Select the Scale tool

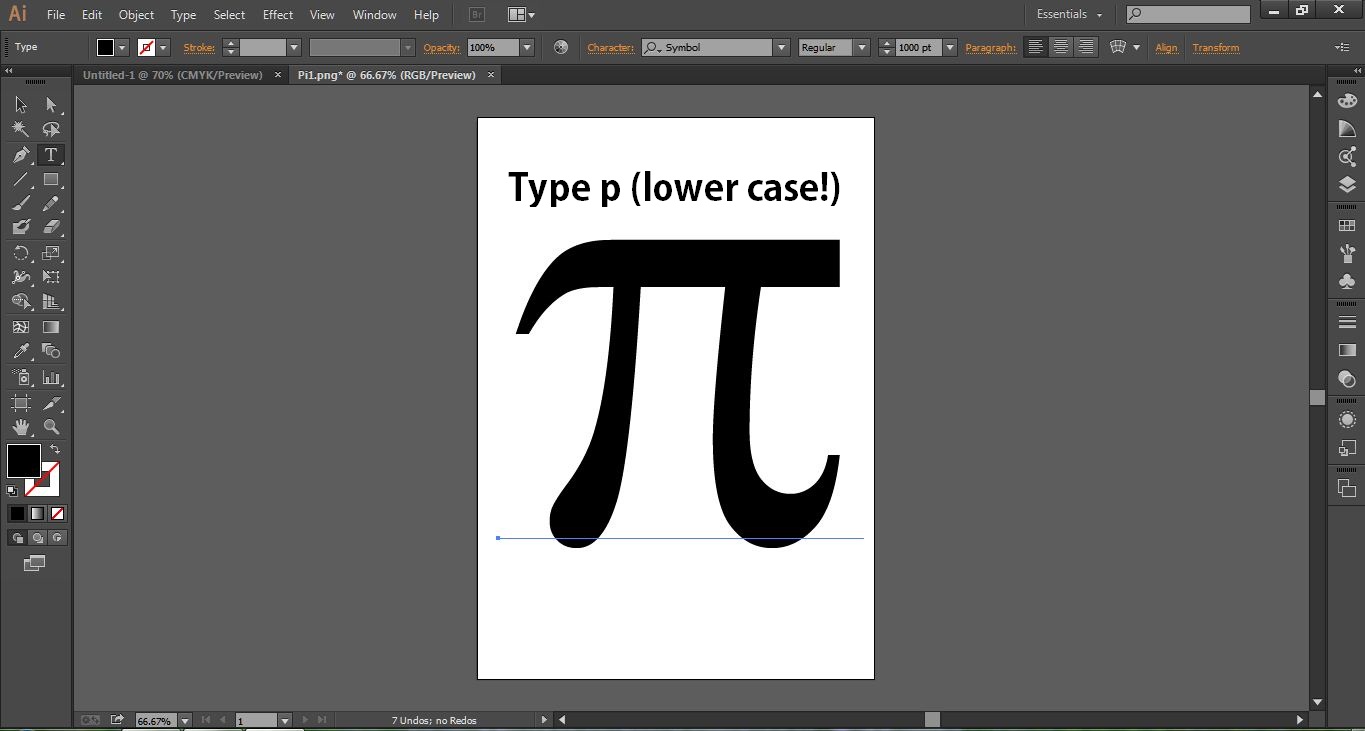[51, 253]
